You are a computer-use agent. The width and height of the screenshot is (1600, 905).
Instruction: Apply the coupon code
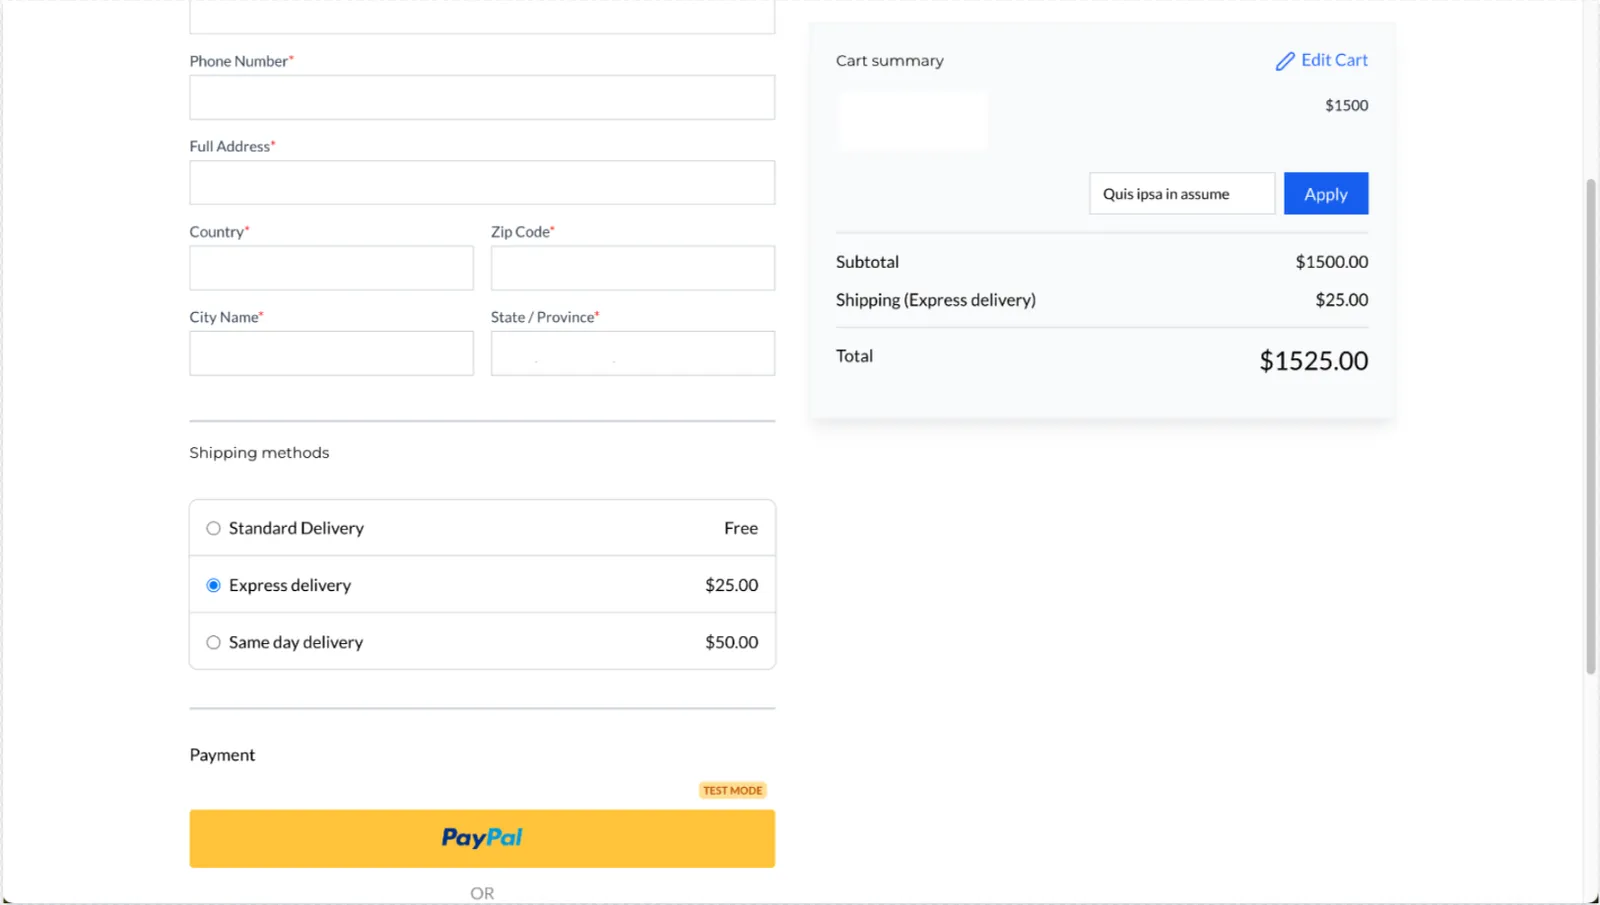point(1326,194)
